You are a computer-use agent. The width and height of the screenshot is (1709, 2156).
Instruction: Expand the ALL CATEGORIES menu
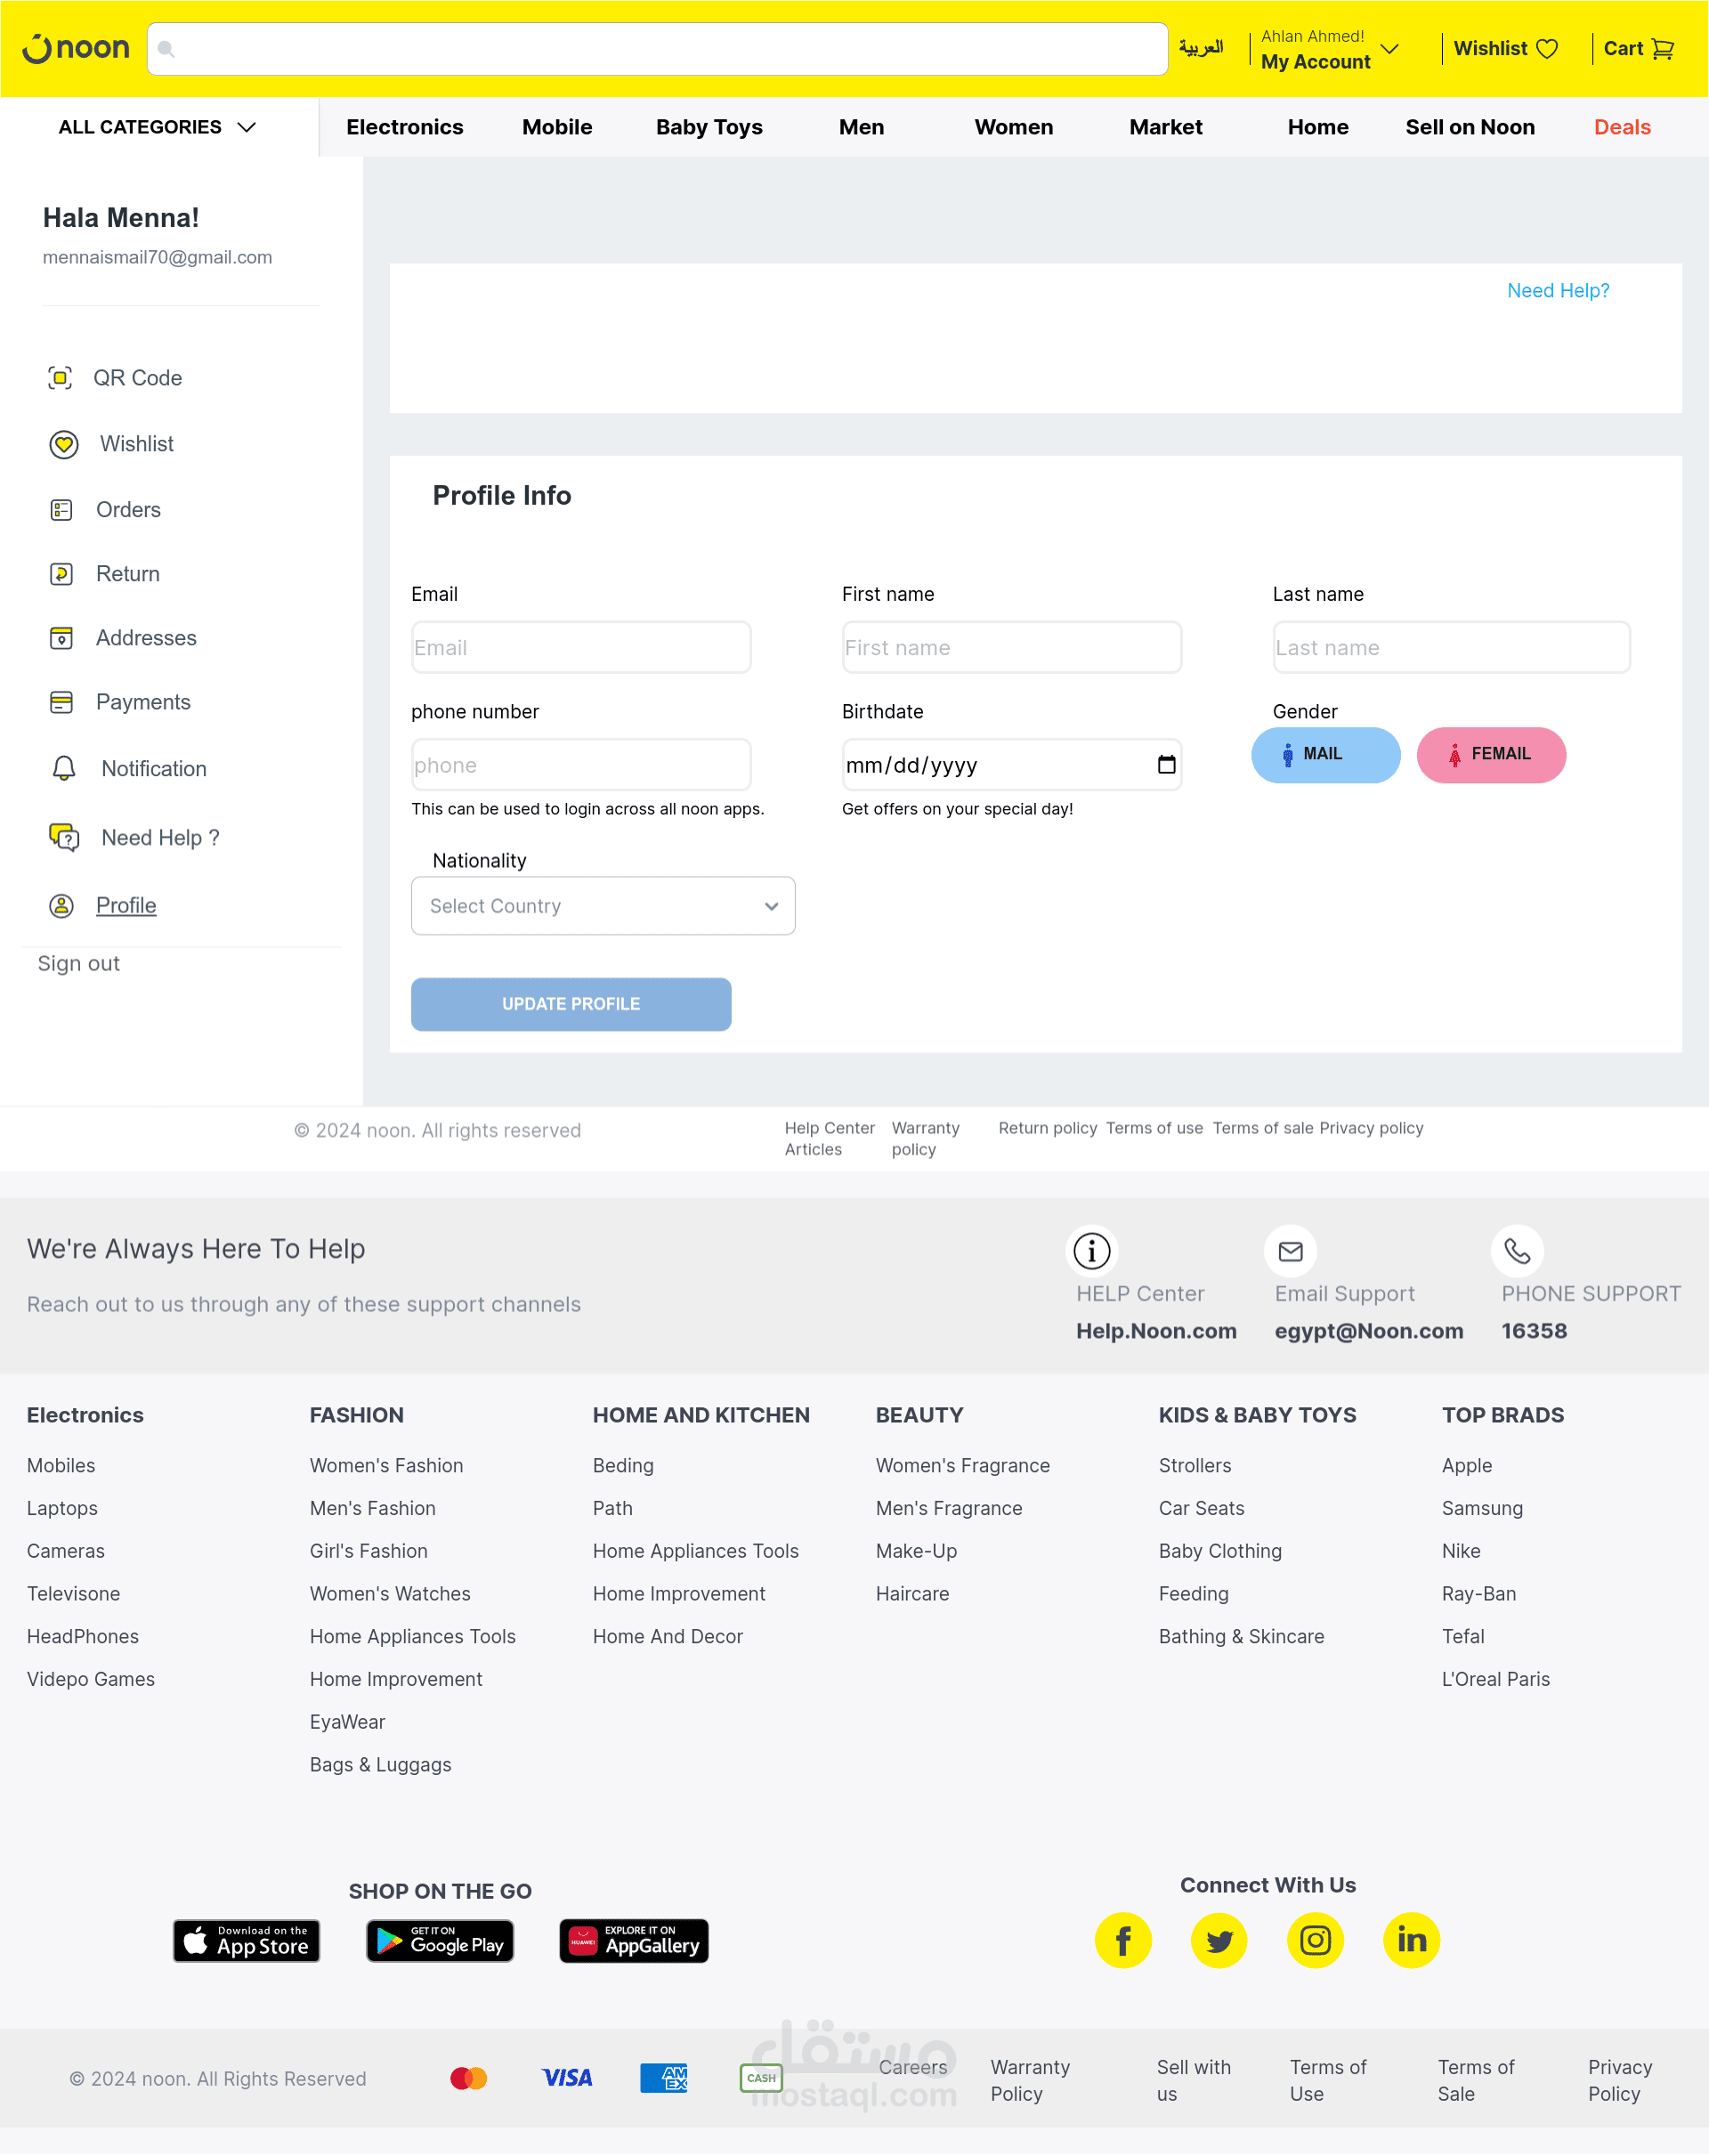tap(158, 127)
